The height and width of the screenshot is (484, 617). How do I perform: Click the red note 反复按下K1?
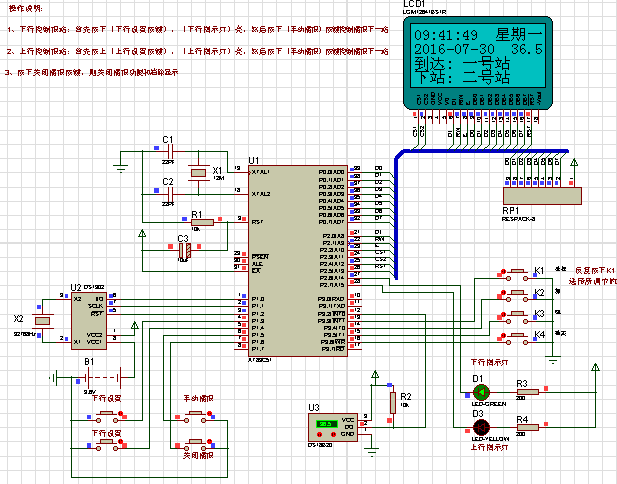[x=595, y=270]
